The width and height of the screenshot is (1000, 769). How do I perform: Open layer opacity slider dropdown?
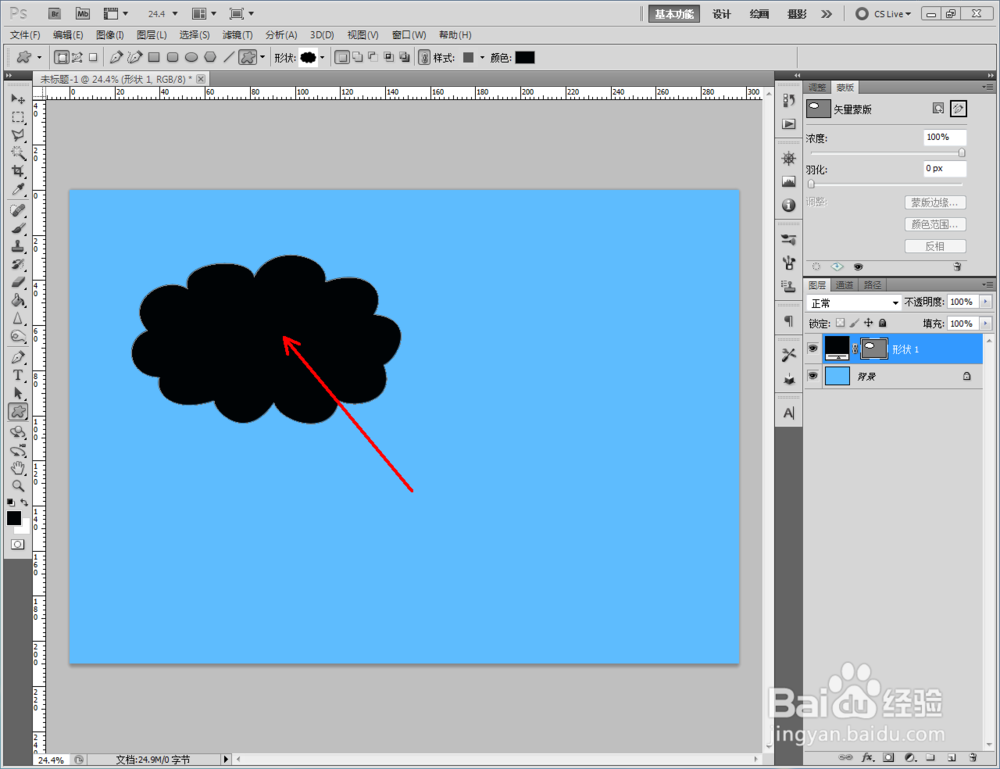click(986, 302)
